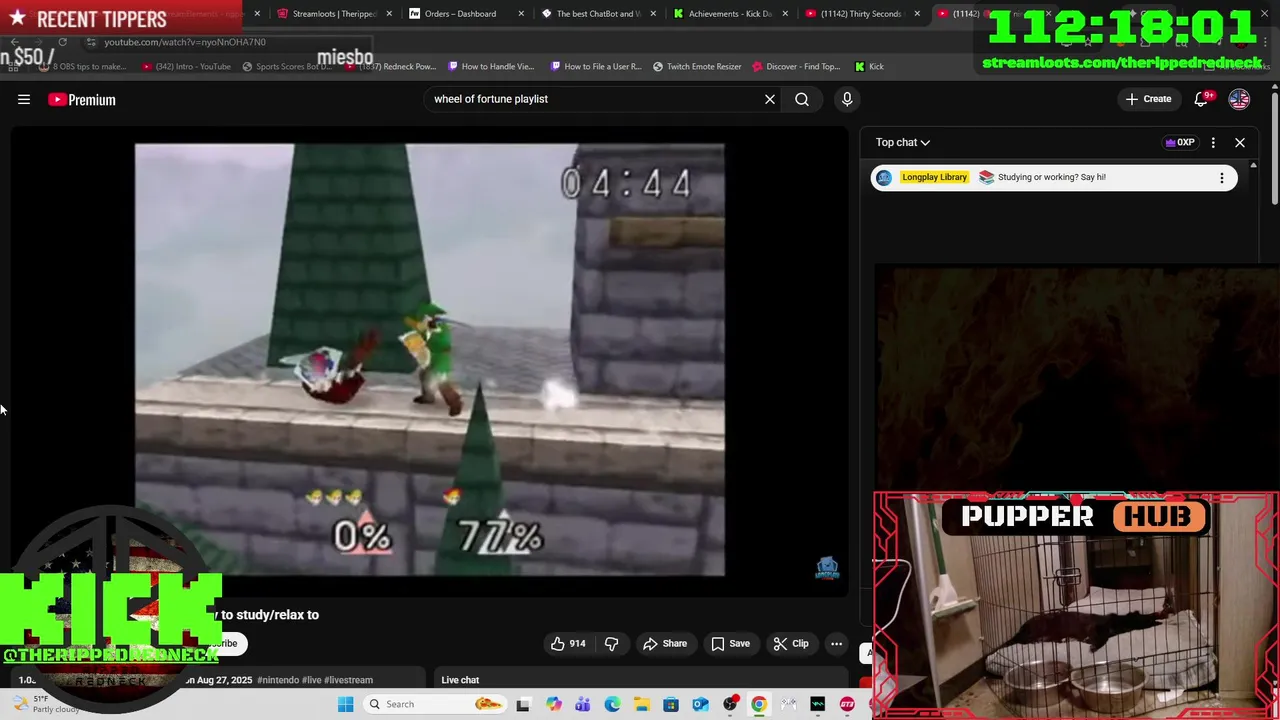Start voice search with microphone icon
The height and width of the screenshot is (720, 1280).
[847, 99]
